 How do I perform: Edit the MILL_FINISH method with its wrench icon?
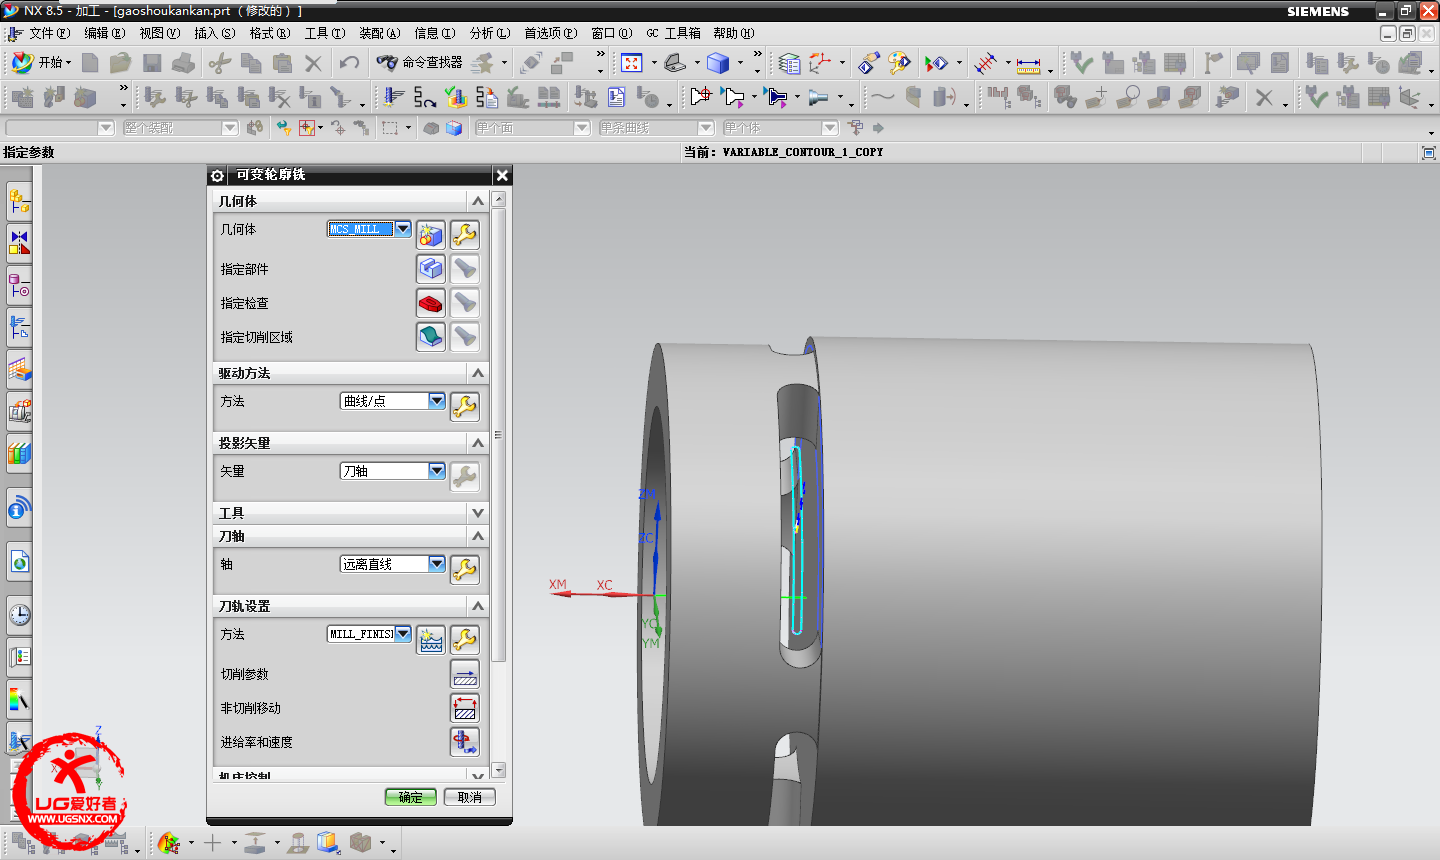click(x=465, y=640)
